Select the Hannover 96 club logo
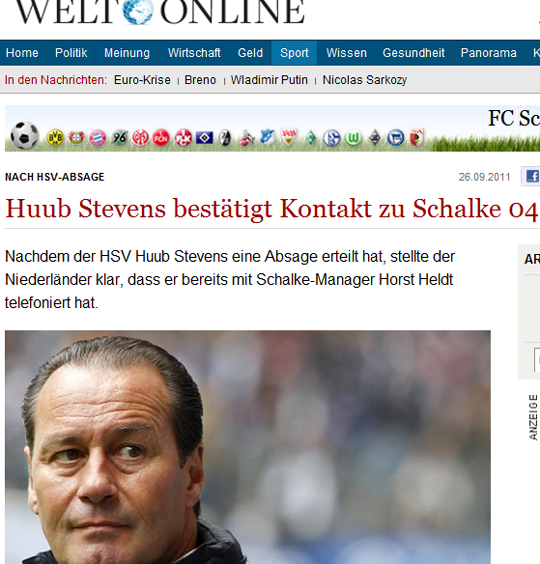The height and width of the screenshot is (564, 540). (119, 138)
